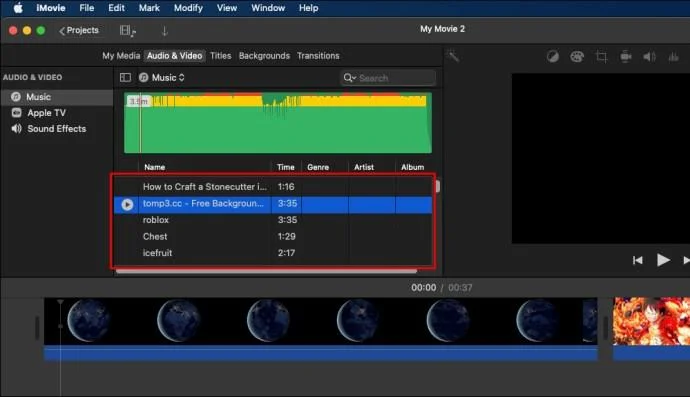Open the Mark menu

click(x=149, y=8)
